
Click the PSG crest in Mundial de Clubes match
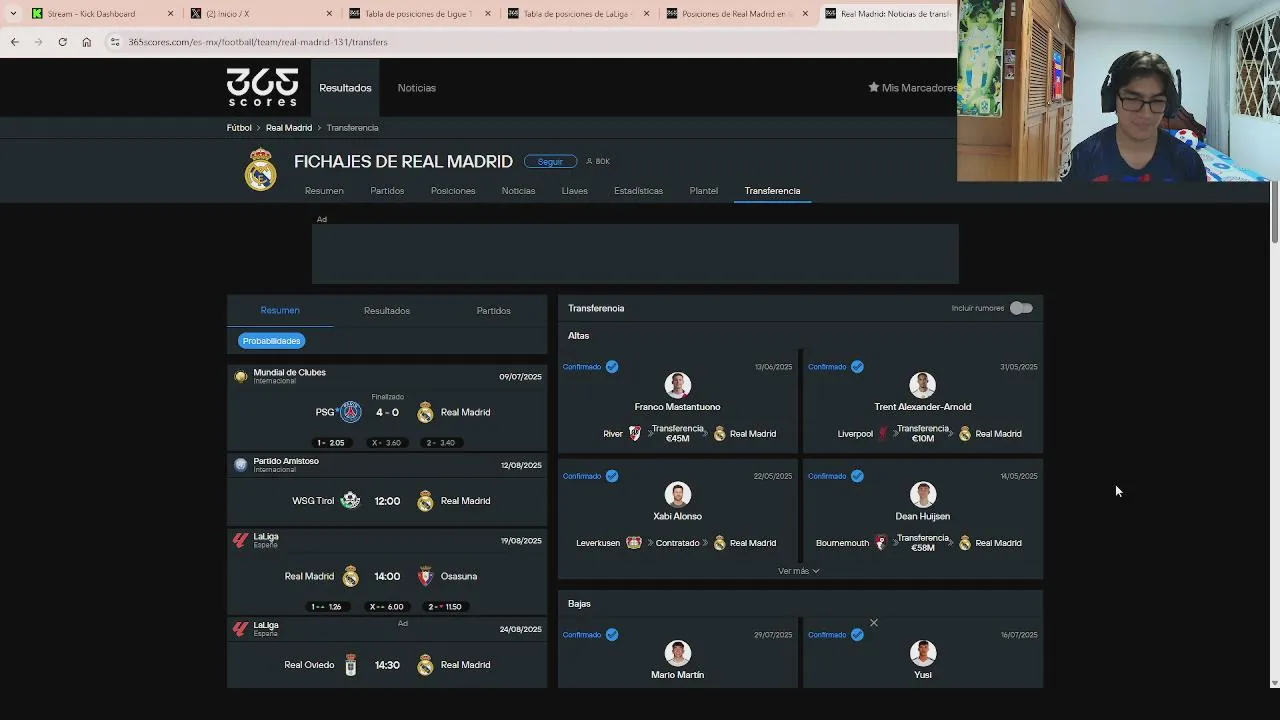[x=350, y=412]
